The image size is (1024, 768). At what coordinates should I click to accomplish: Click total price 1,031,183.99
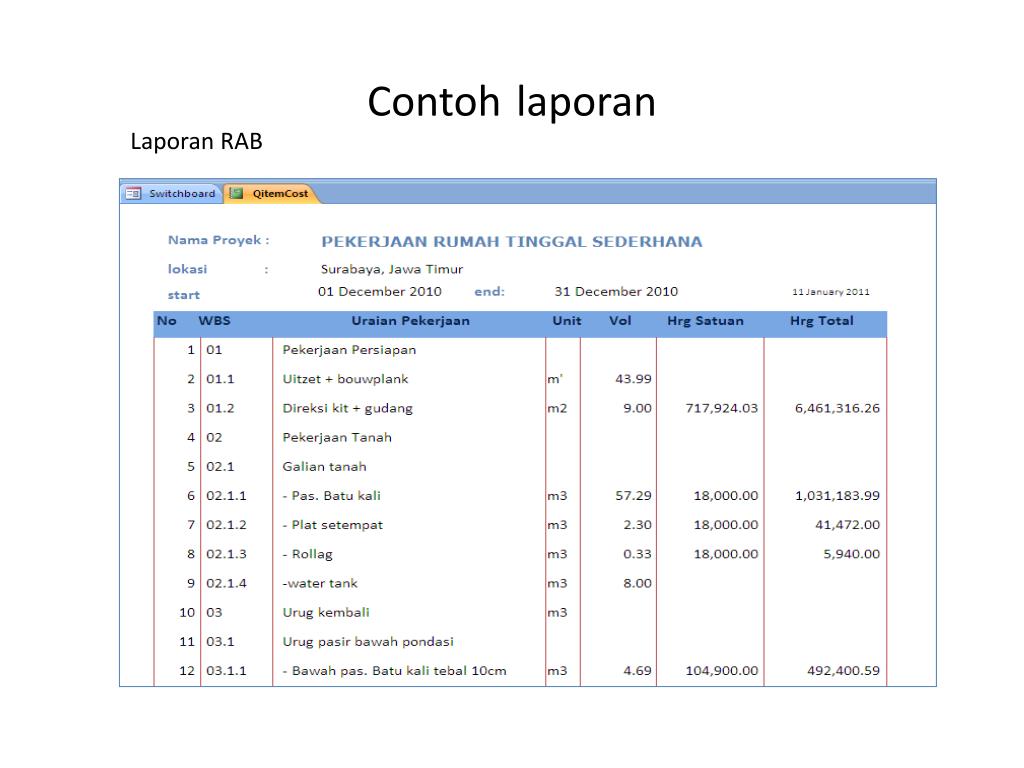[837, 496]
